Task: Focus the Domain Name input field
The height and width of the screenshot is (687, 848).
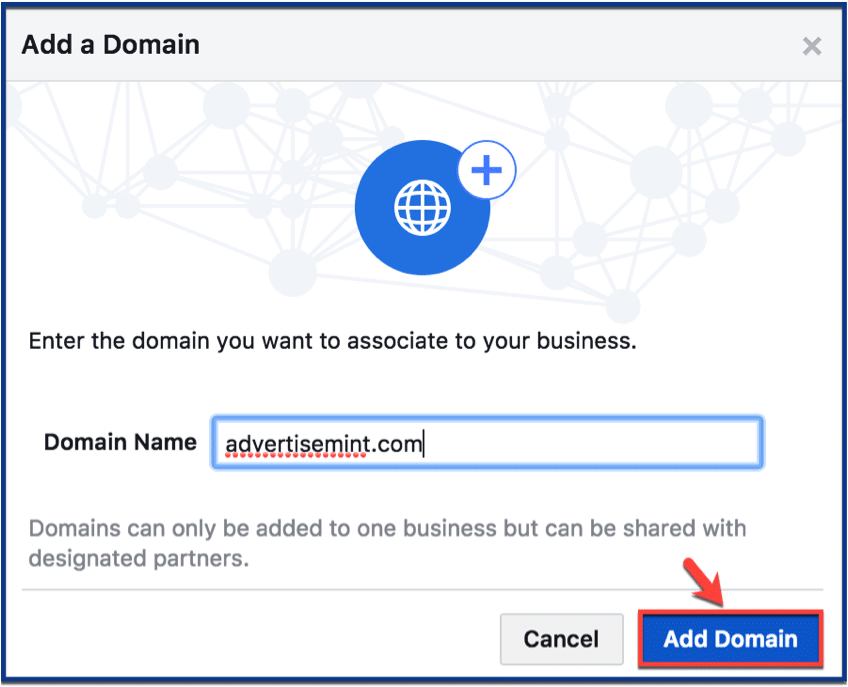Action: 487,443
